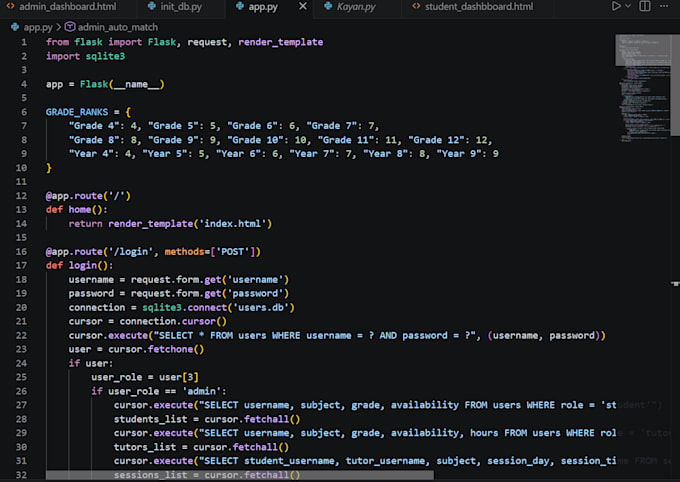This screenshot has height=482, width=680.
Task: Click "sqlite3.connect('users.db')" on line 20
Action: (219, 307)
